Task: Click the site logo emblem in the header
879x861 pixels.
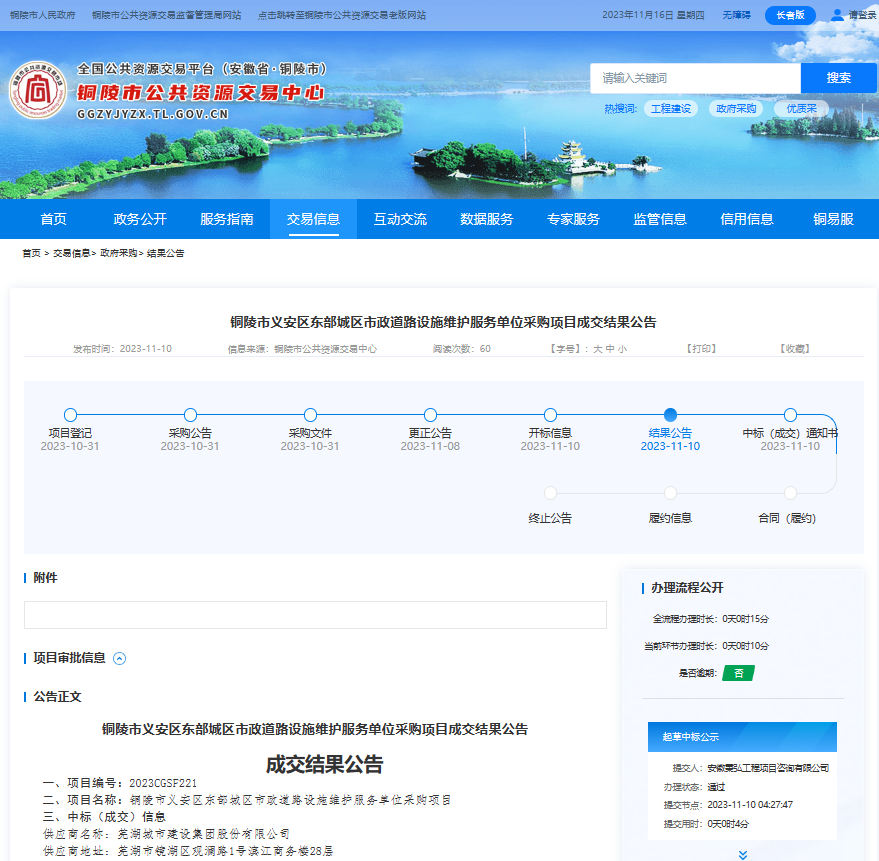Action: [40, 93]
